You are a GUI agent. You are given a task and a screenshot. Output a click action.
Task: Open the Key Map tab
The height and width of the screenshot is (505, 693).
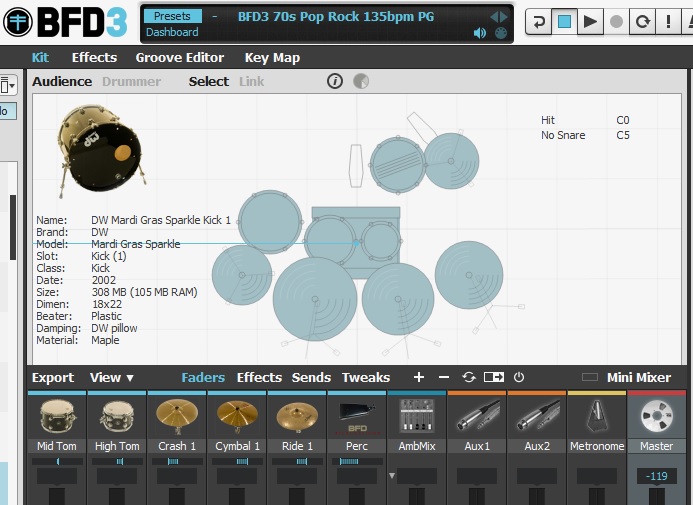pyautogui.click(x=272, y=57)
